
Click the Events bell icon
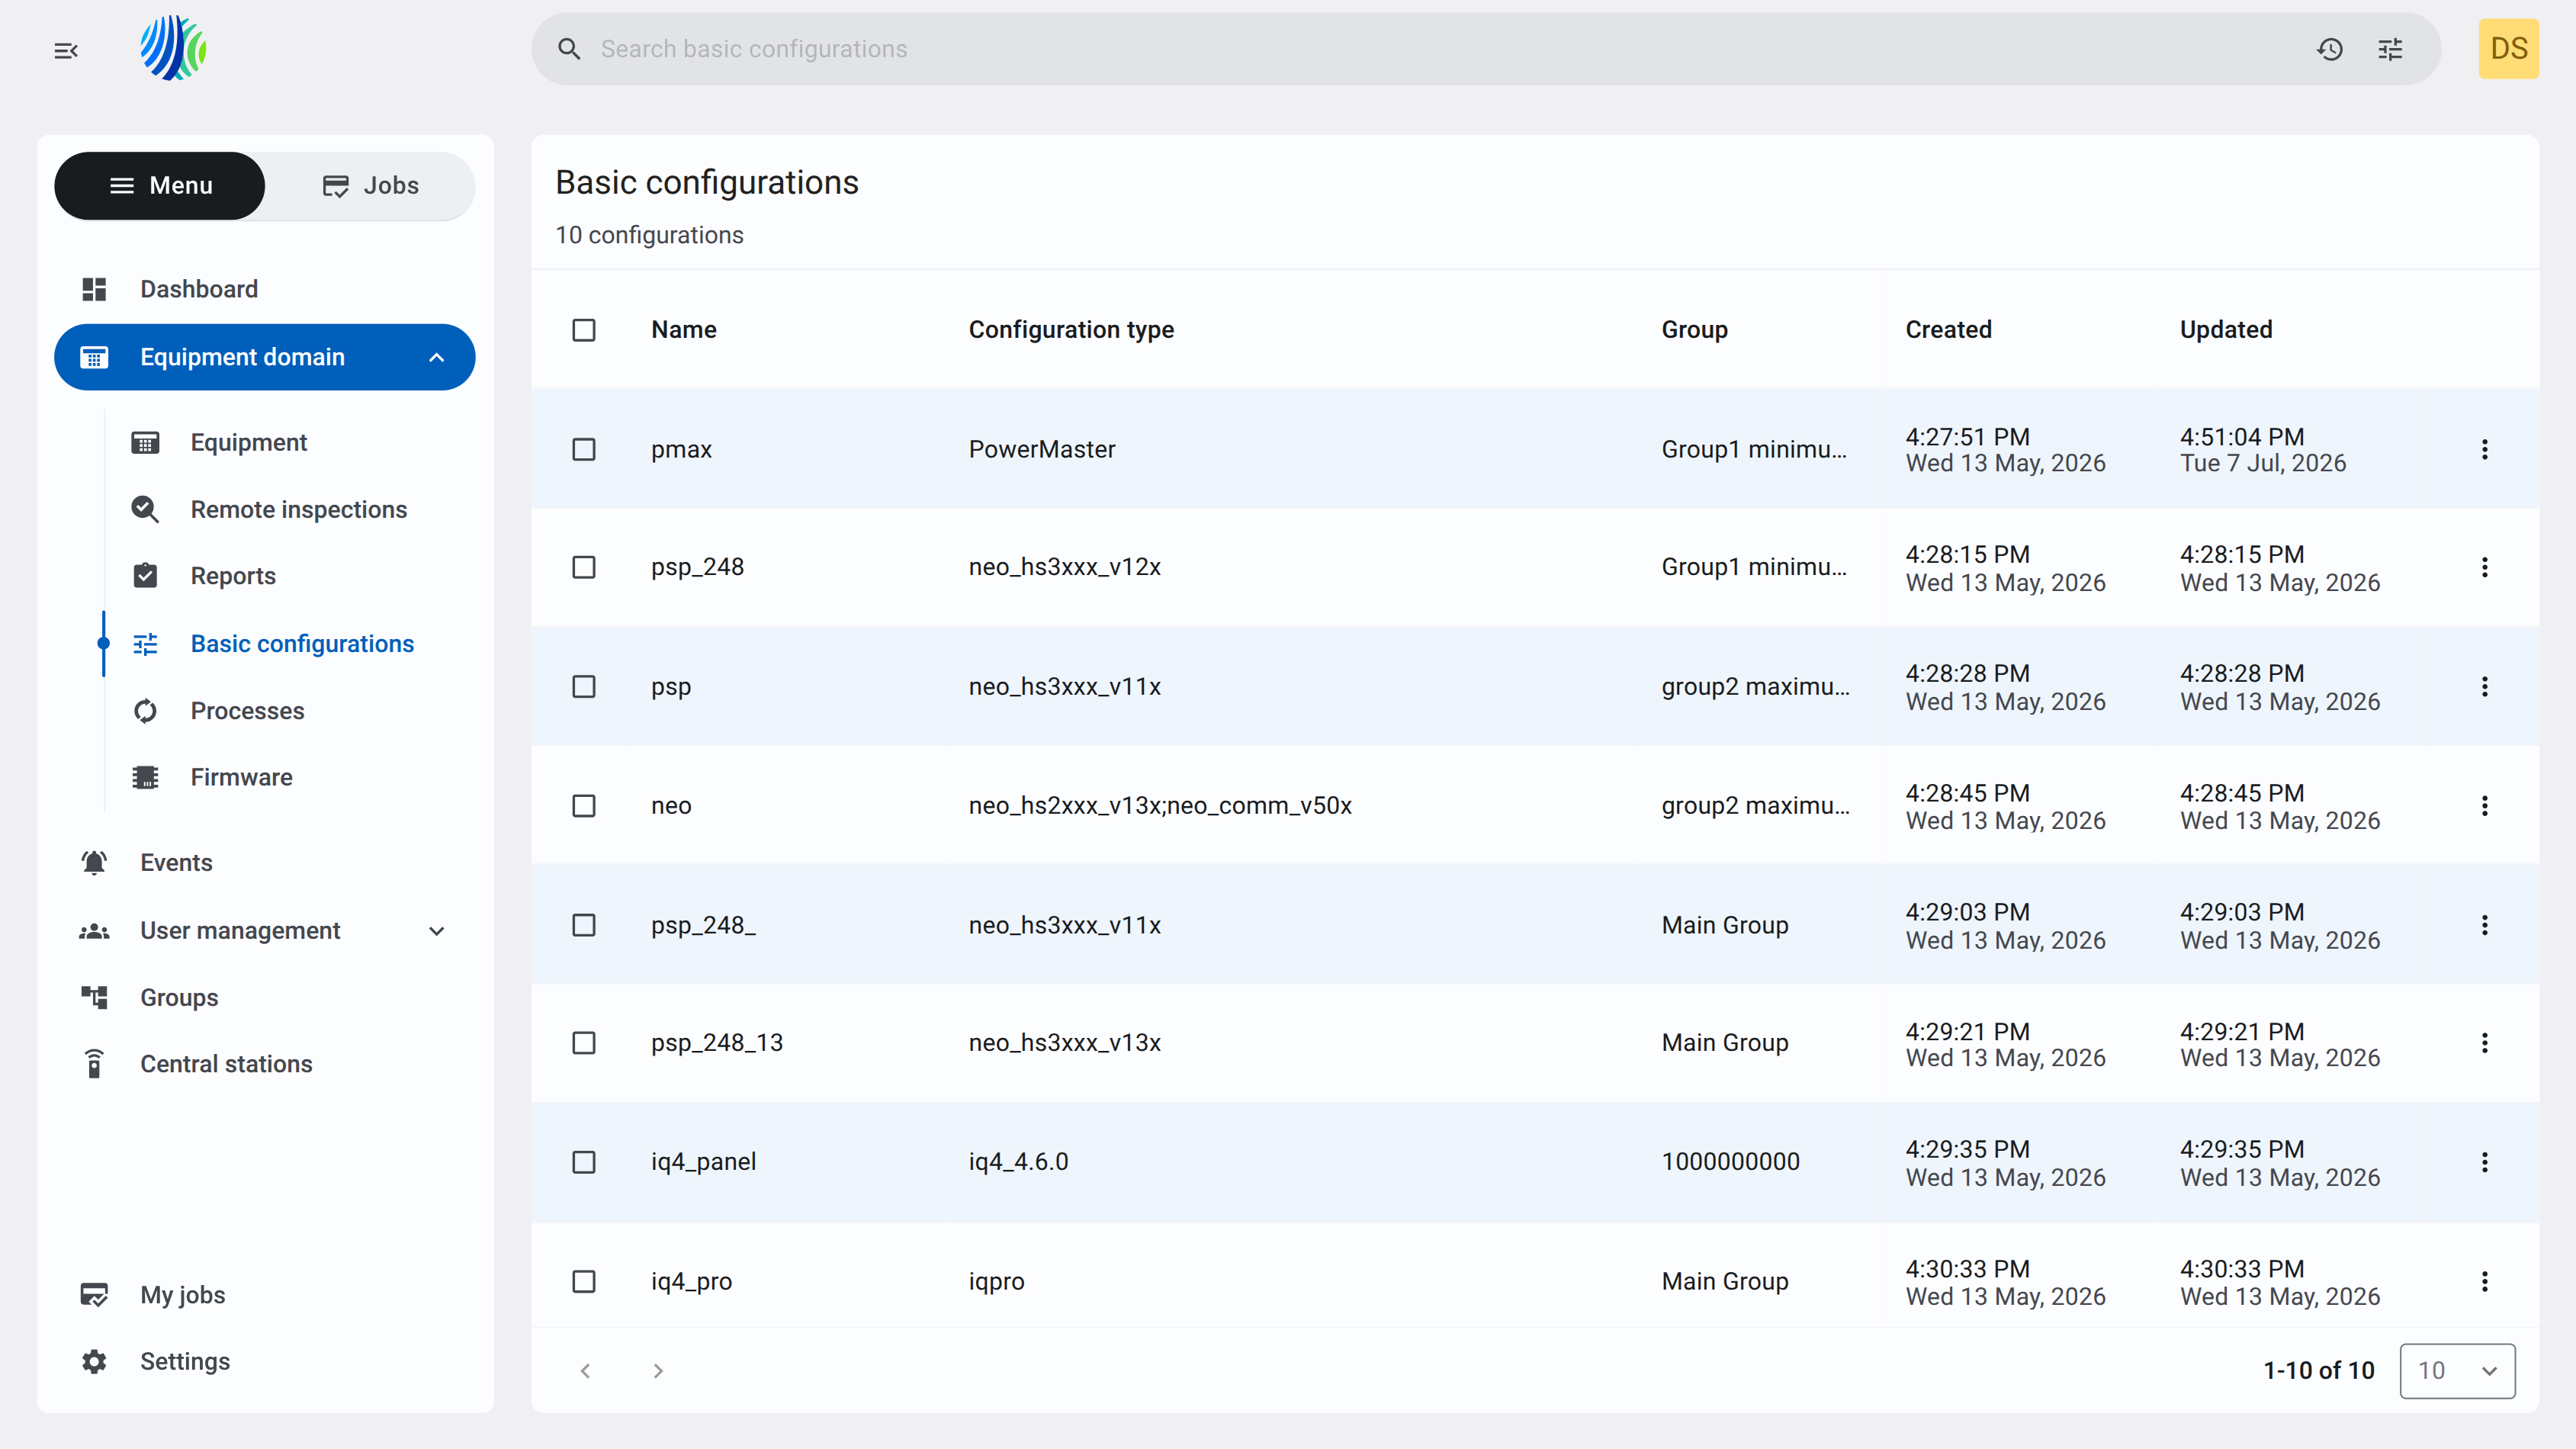coord(94,863)
